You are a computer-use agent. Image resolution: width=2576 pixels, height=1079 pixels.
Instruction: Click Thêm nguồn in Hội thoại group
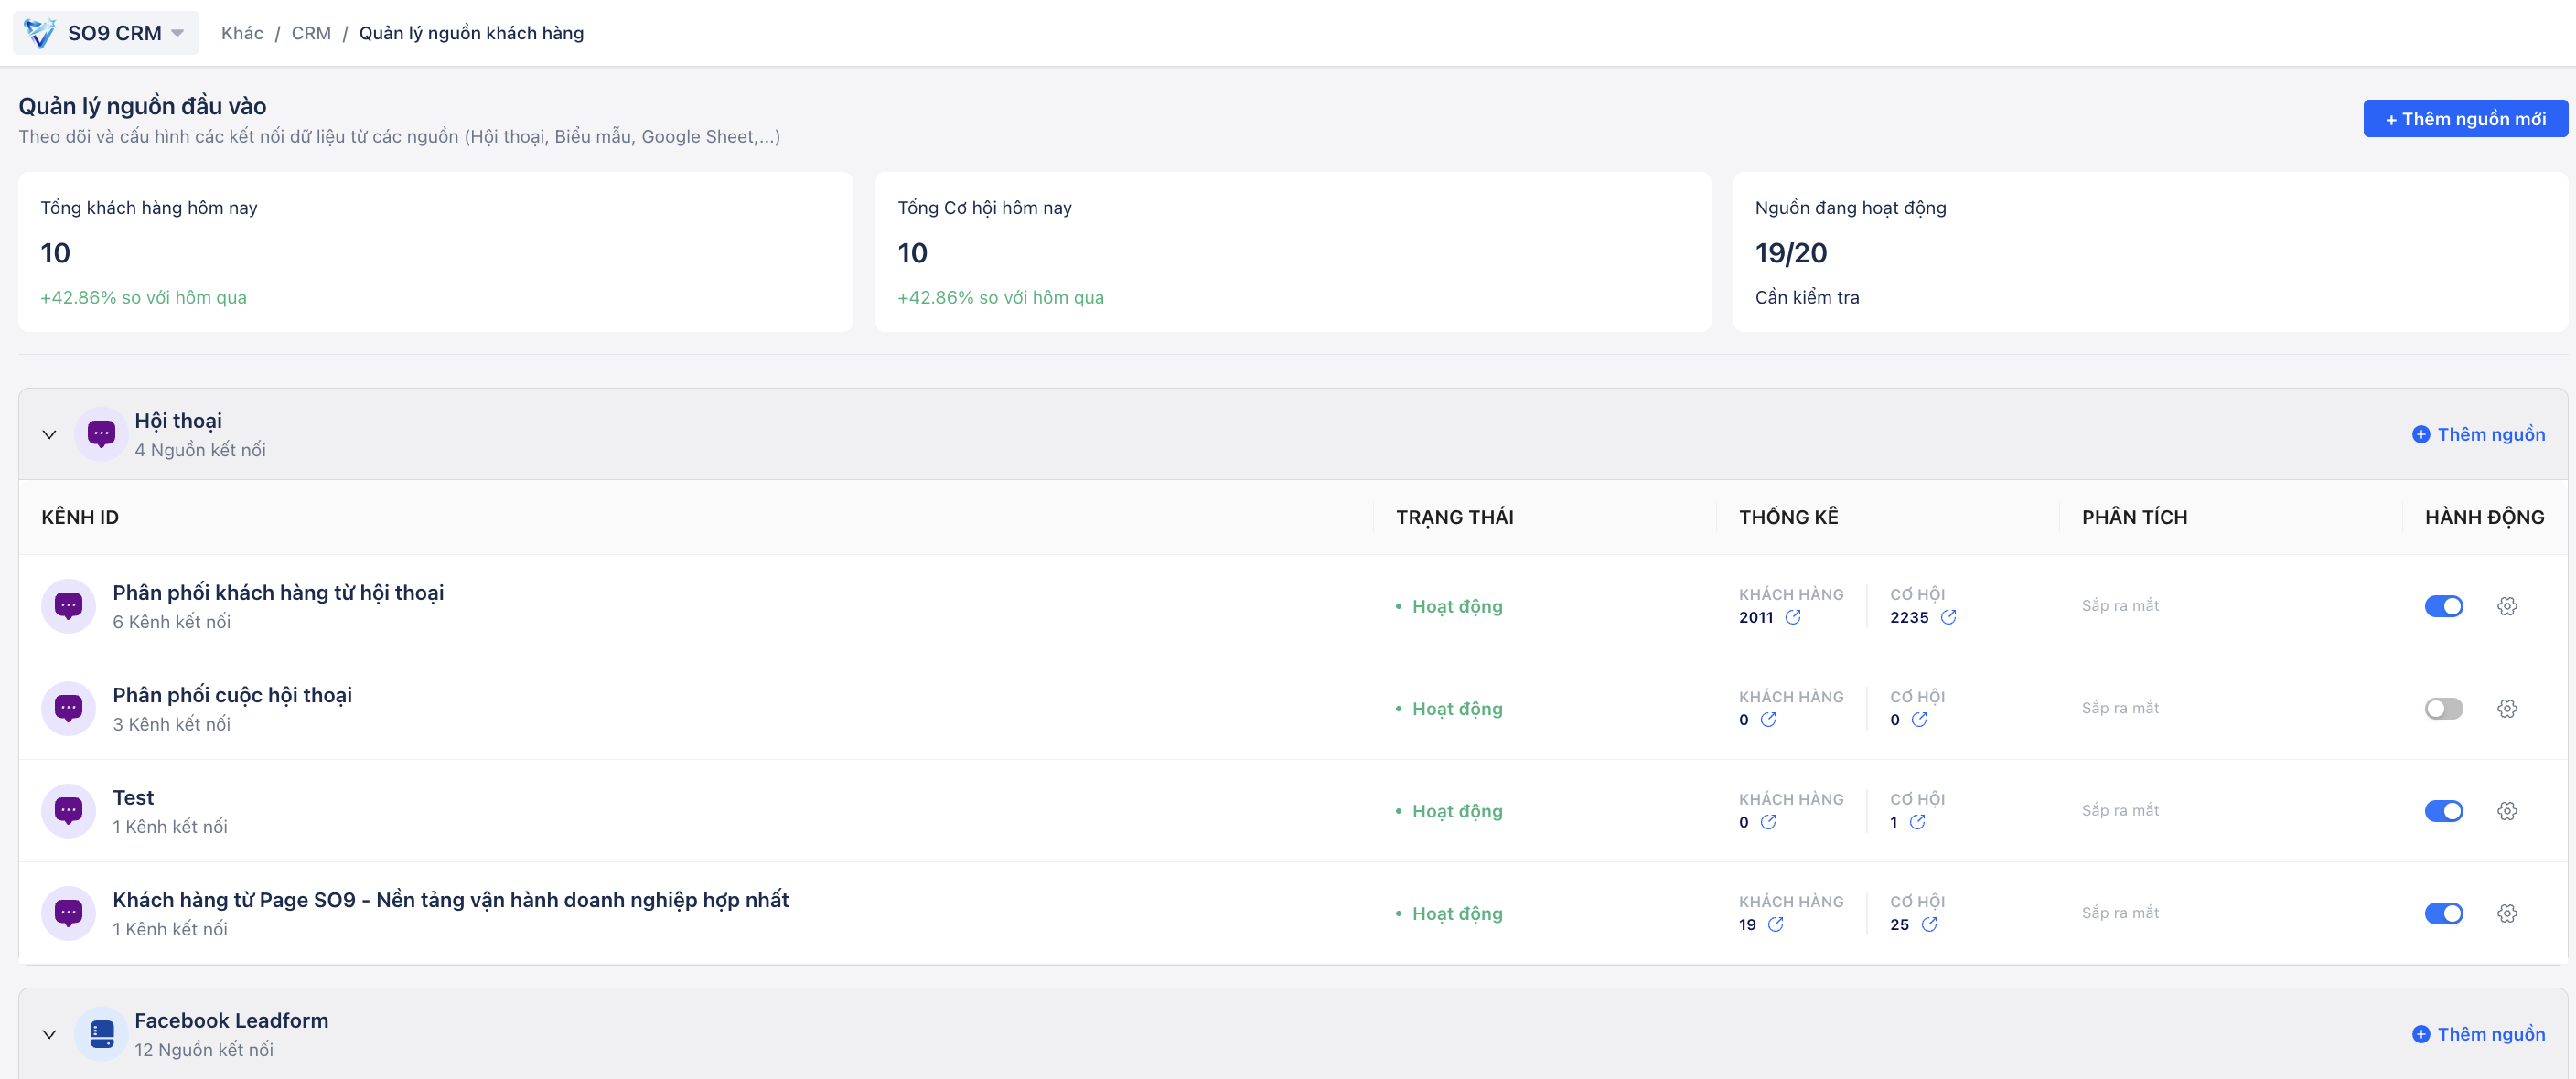coord(2478,434)
